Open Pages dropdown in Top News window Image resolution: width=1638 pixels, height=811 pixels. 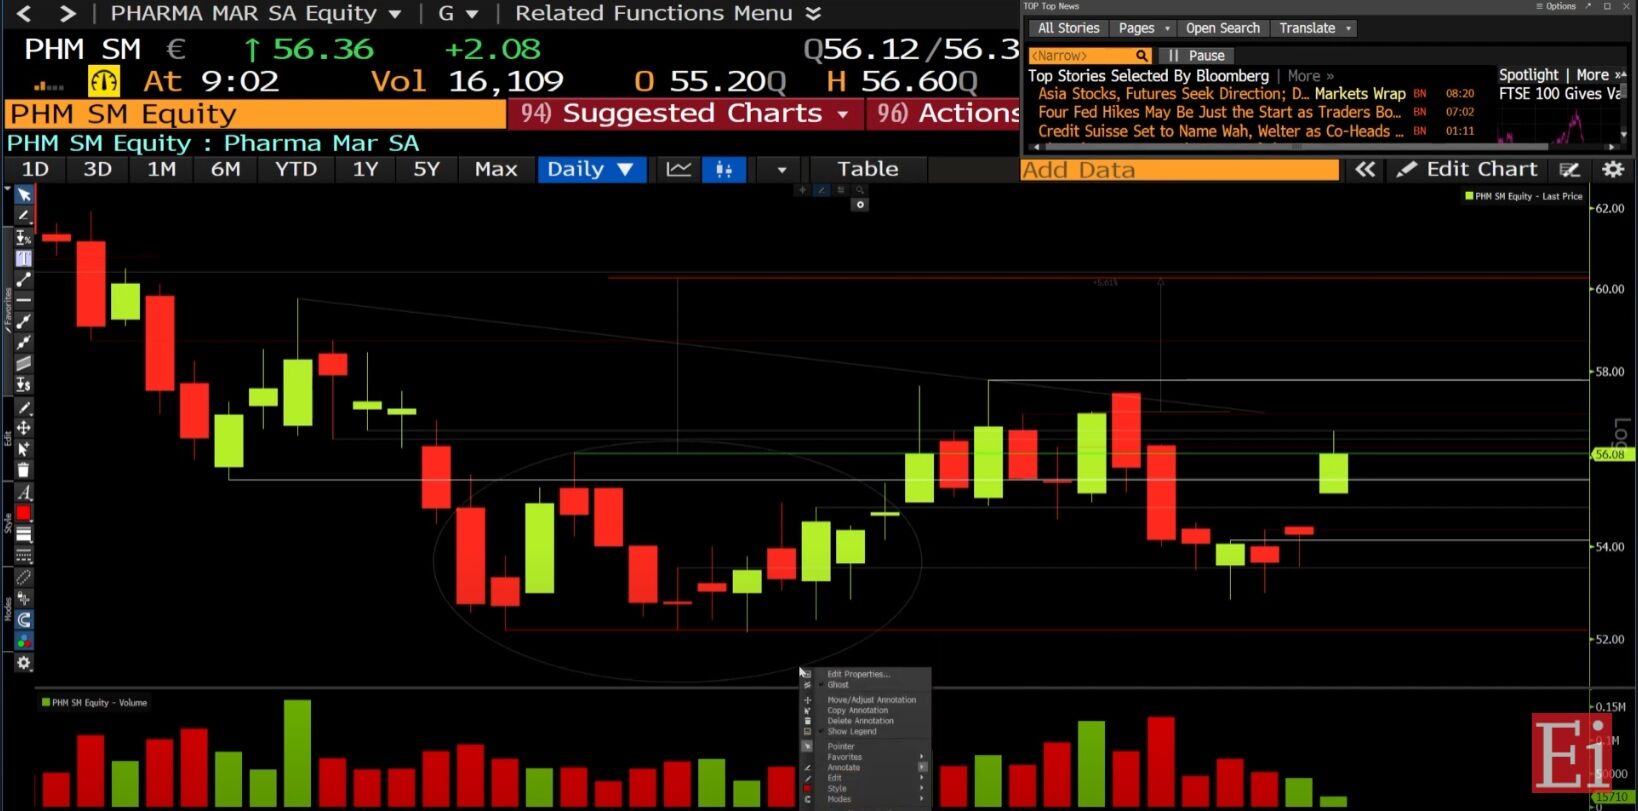1143,28
